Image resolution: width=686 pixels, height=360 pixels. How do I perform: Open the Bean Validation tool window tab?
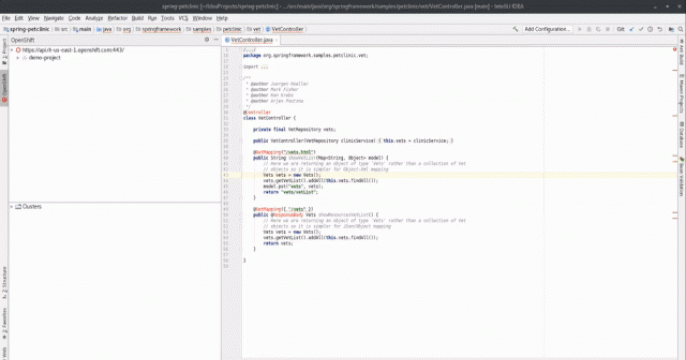click(x=682, y=176)
